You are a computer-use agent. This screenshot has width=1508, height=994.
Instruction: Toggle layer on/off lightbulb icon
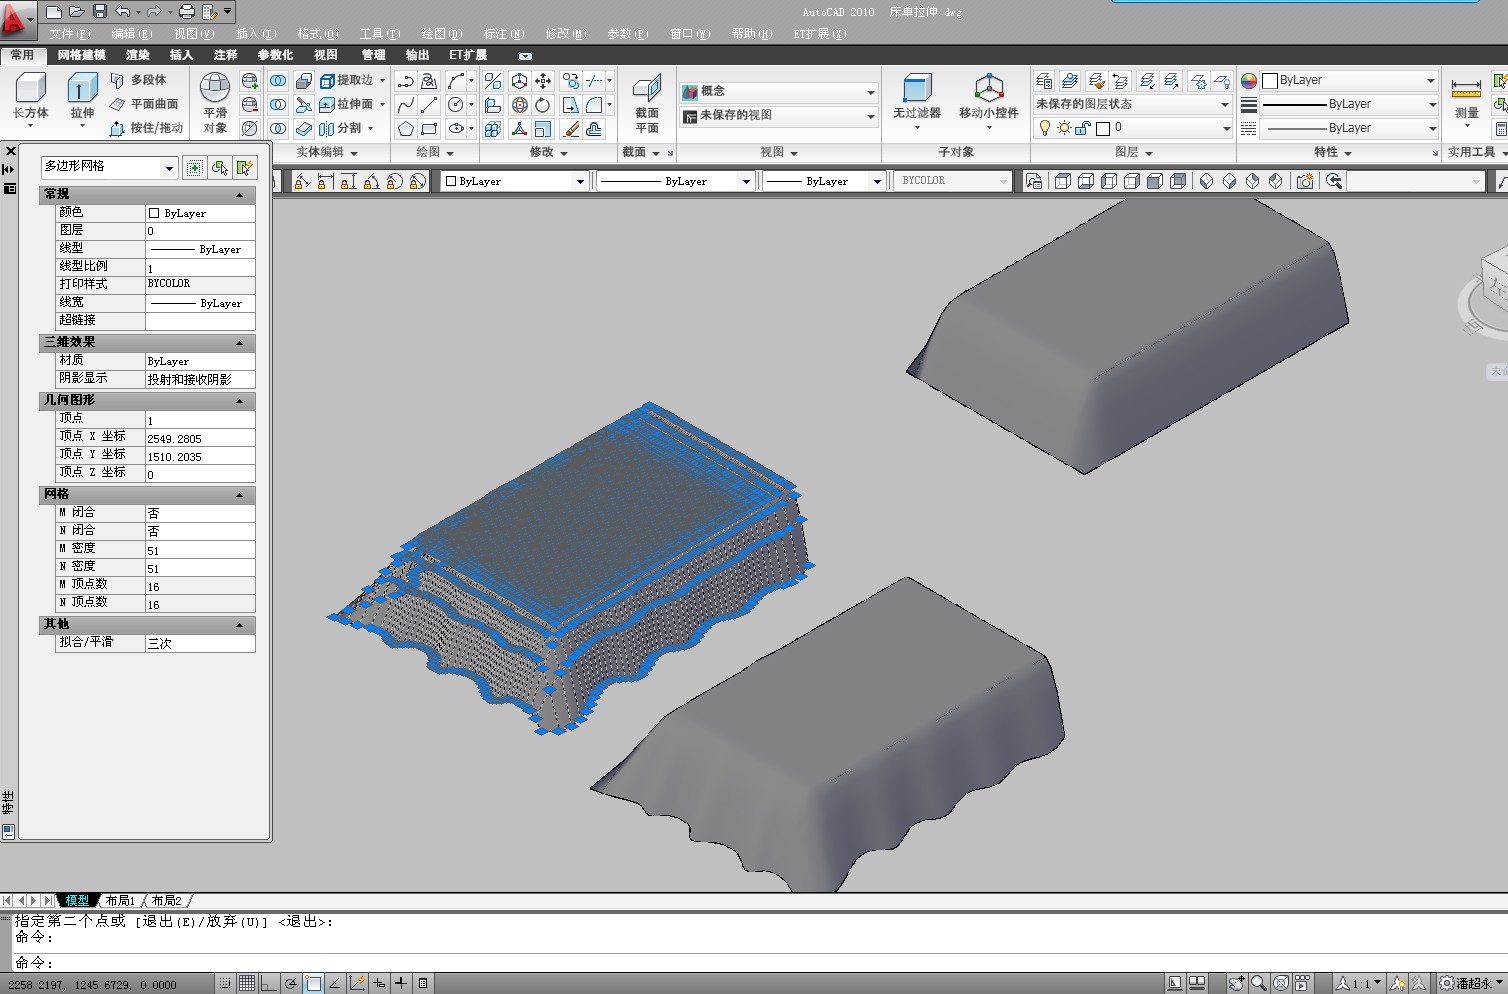[x=1045, y=128]
